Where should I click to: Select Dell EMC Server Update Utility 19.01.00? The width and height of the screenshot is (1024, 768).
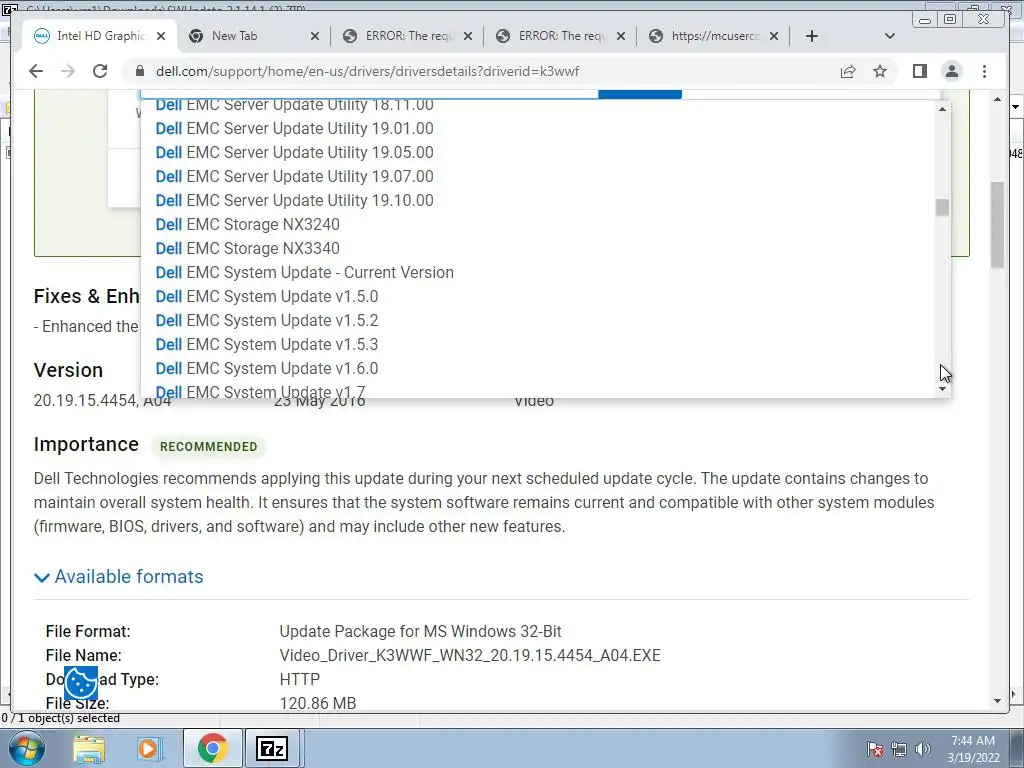295,129
